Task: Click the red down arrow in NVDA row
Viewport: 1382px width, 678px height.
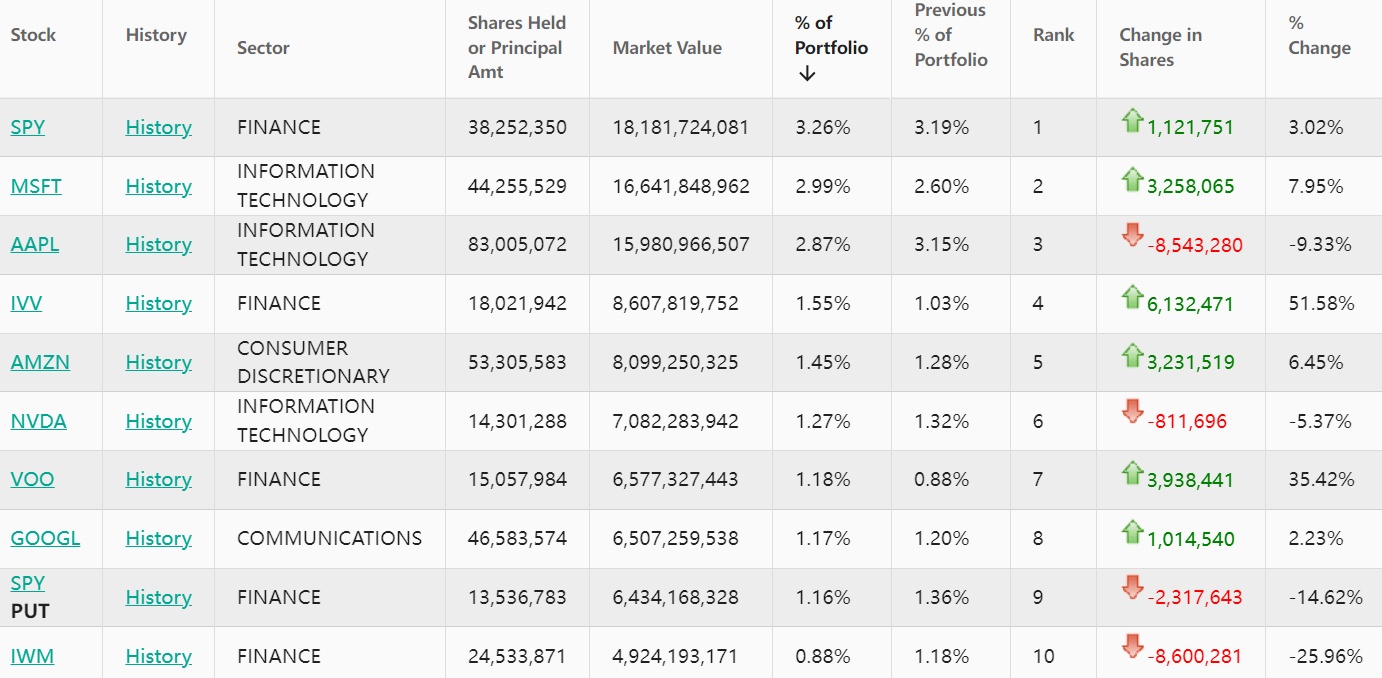Action: tap(1132, 412)
